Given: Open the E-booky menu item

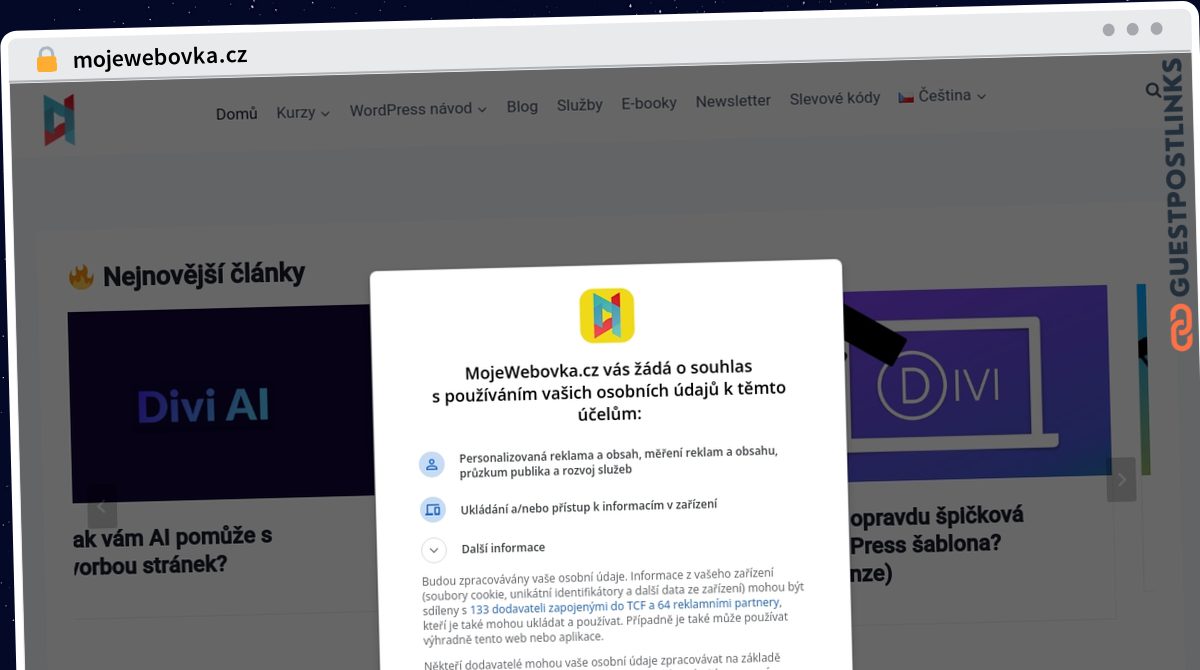Looking at the screenshot, I should coord(649,102).
